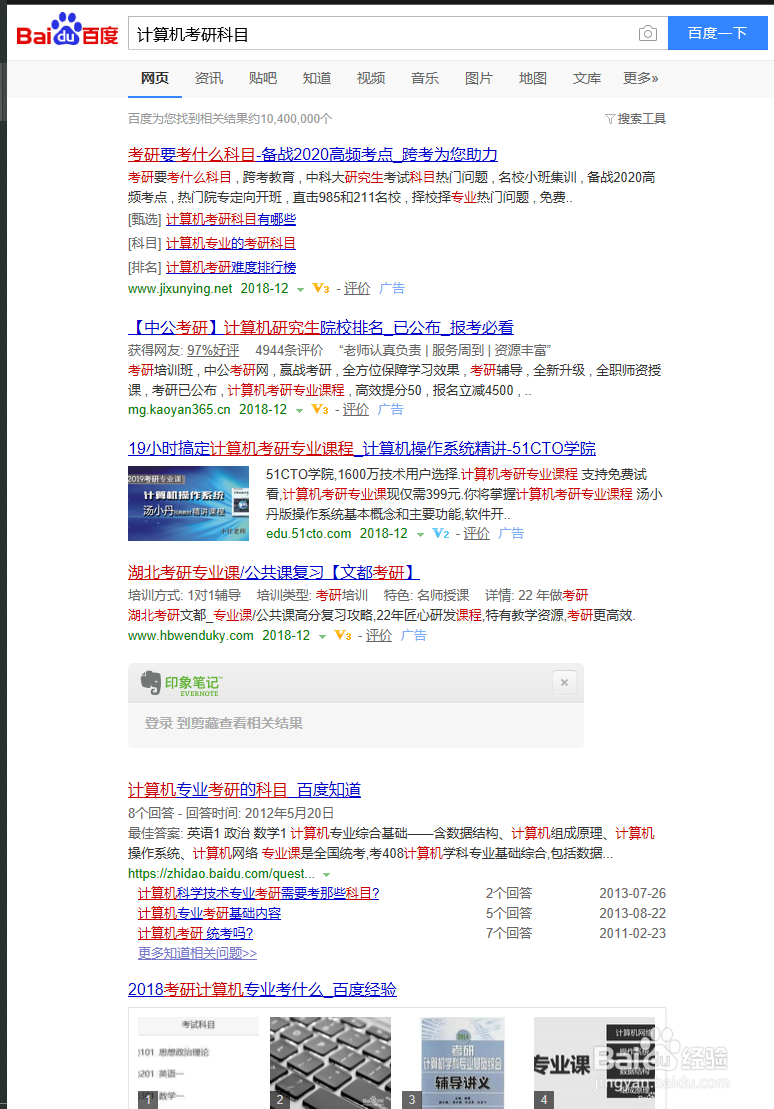This screenshot has height=1109, width=774.
Task: Click V3 badge of jixunying.net result
Action: (320, 288)
